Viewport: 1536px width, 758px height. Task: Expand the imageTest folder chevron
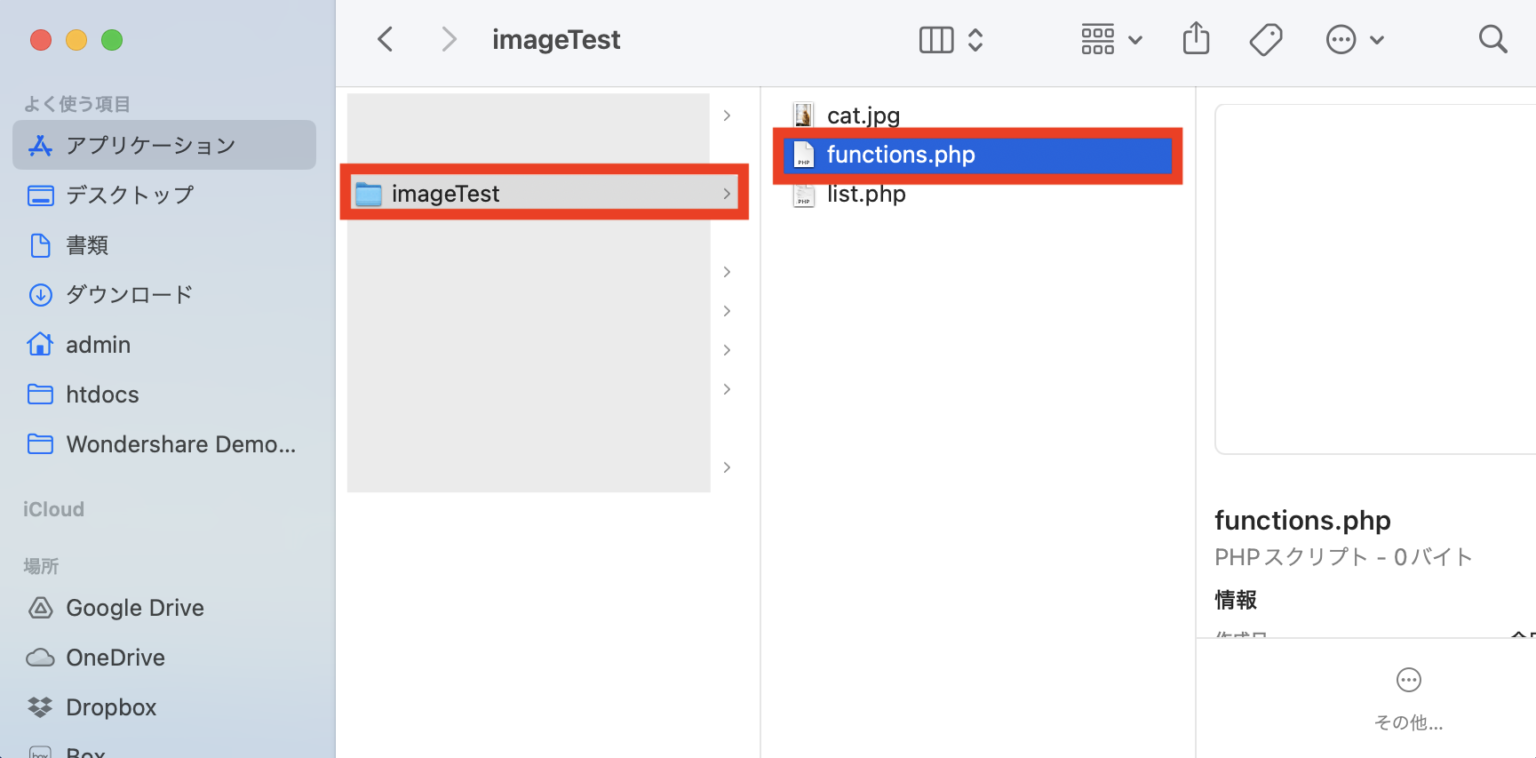tap(727, 194)
